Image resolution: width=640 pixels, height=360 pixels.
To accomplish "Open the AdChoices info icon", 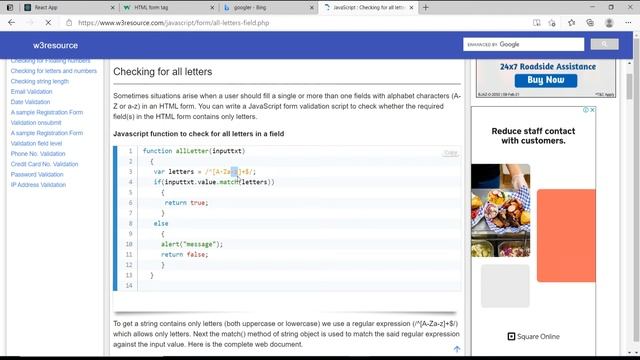I will (x=586, y=110).
